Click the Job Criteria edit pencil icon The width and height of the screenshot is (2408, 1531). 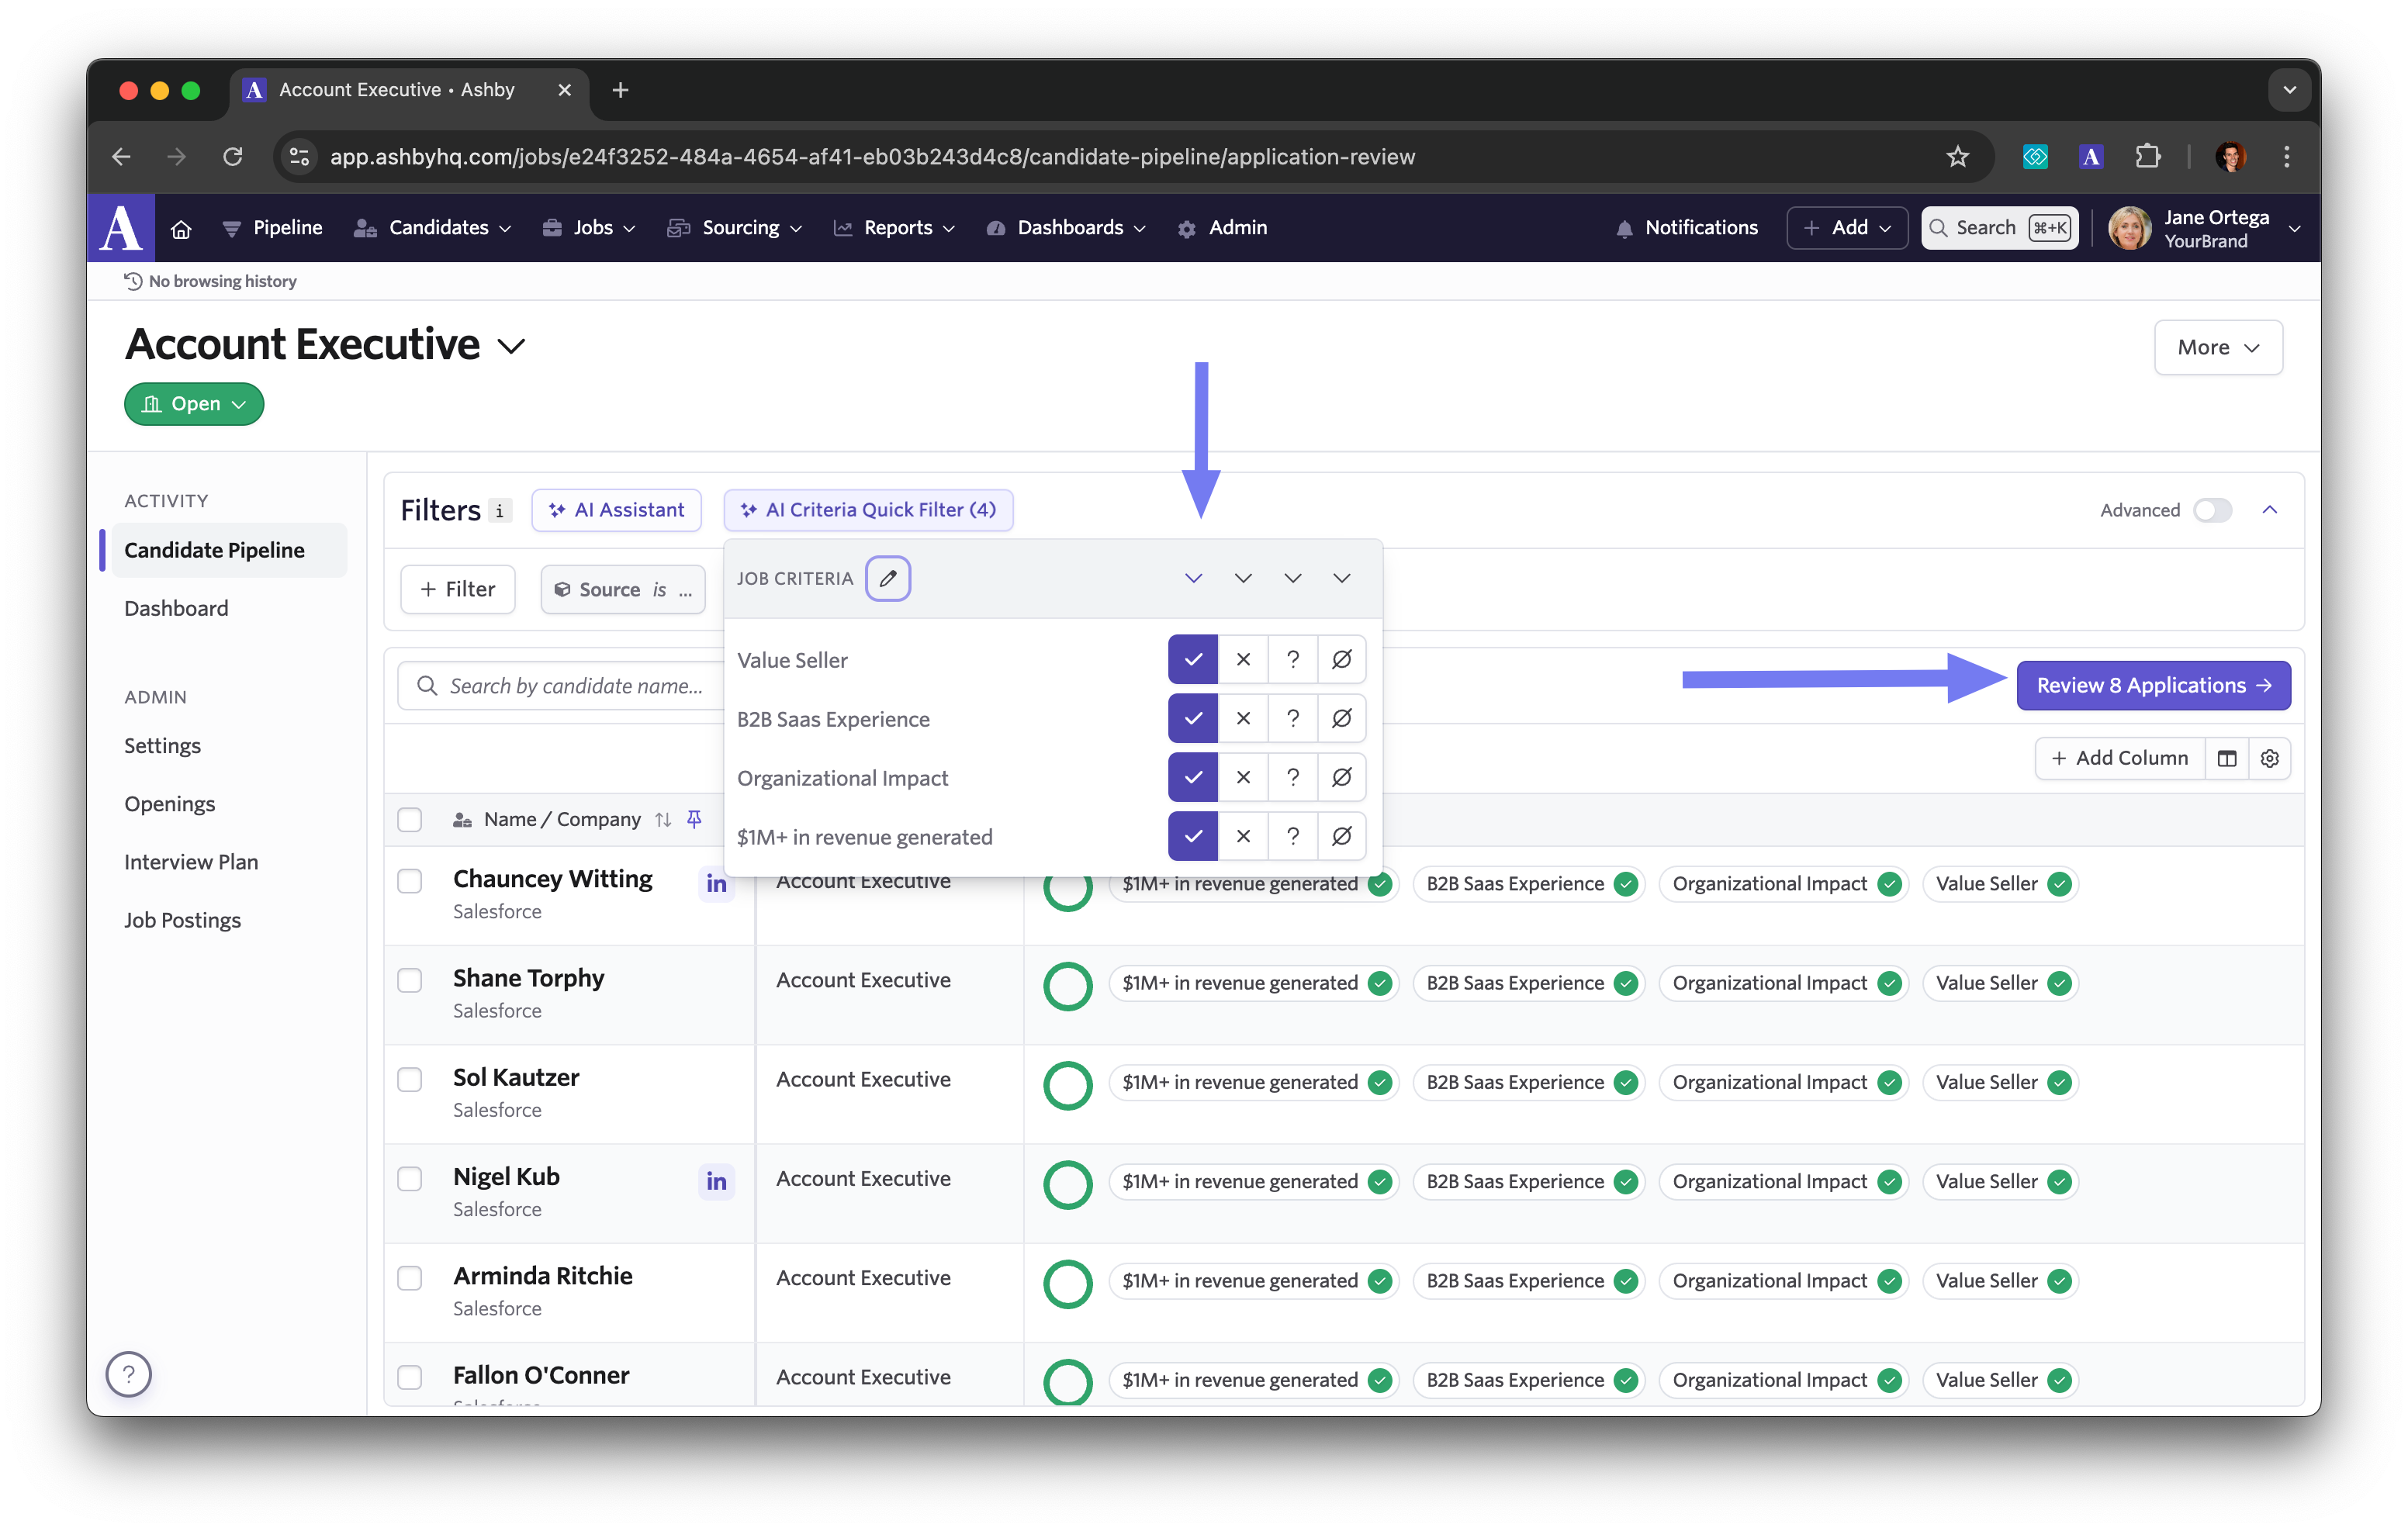coord(887,578)
